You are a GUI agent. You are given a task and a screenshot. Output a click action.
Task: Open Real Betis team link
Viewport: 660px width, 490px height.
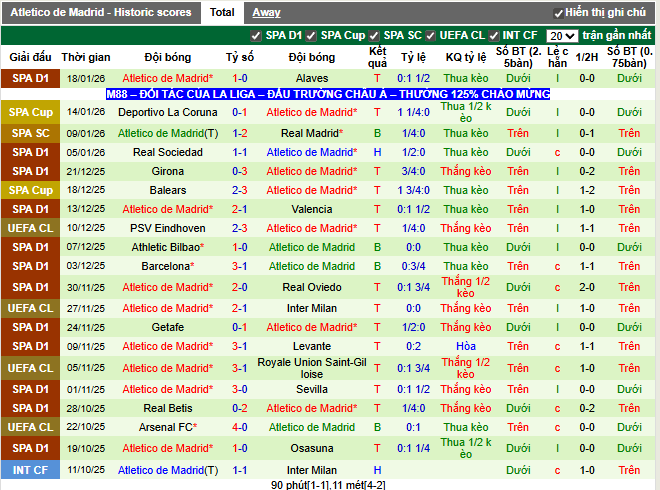168,408
